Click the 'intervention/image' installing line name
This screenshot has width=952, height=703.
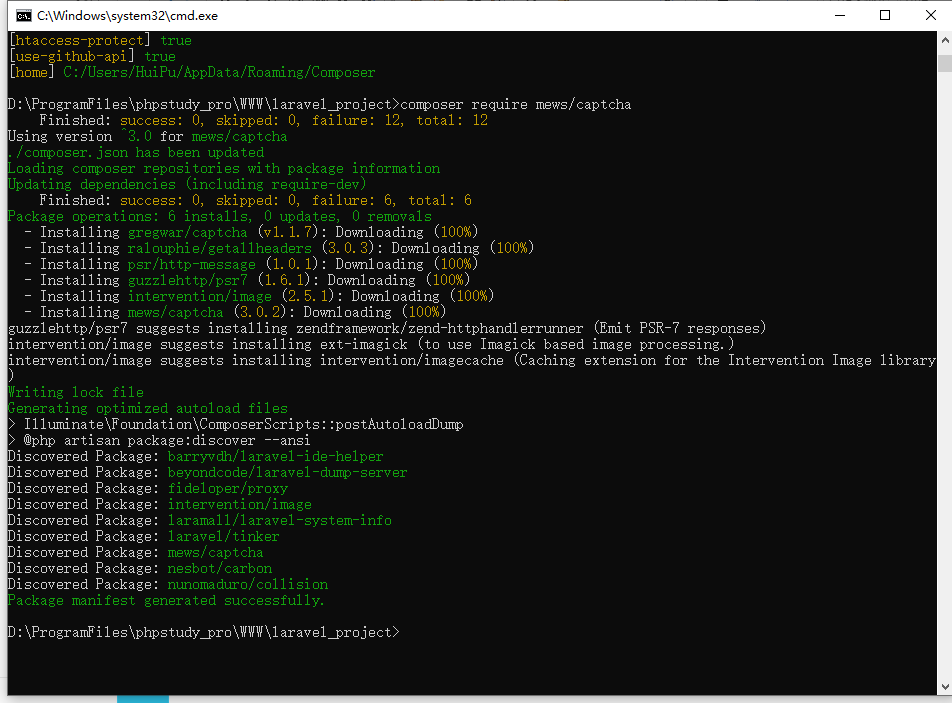tap(200, 296)
